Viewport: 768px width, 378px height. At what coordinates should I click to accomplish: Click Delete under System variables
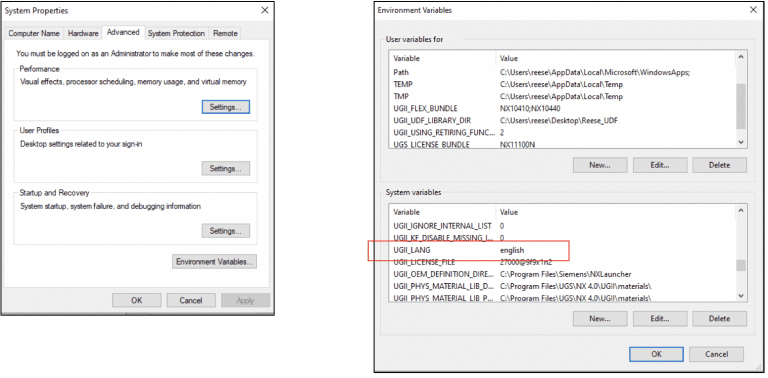(720, 319)
